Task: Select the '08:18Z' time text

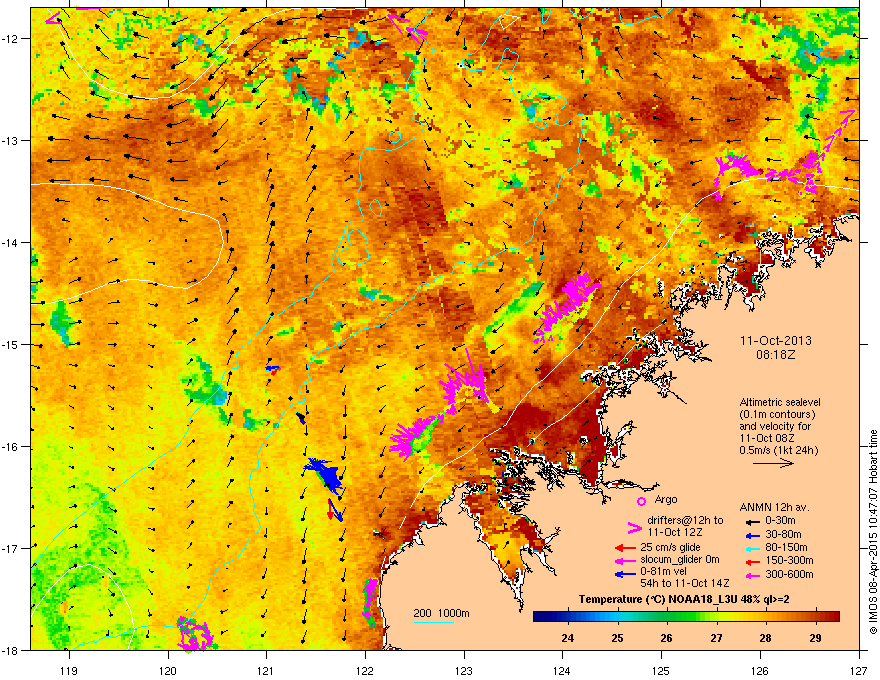Action: 776,355
